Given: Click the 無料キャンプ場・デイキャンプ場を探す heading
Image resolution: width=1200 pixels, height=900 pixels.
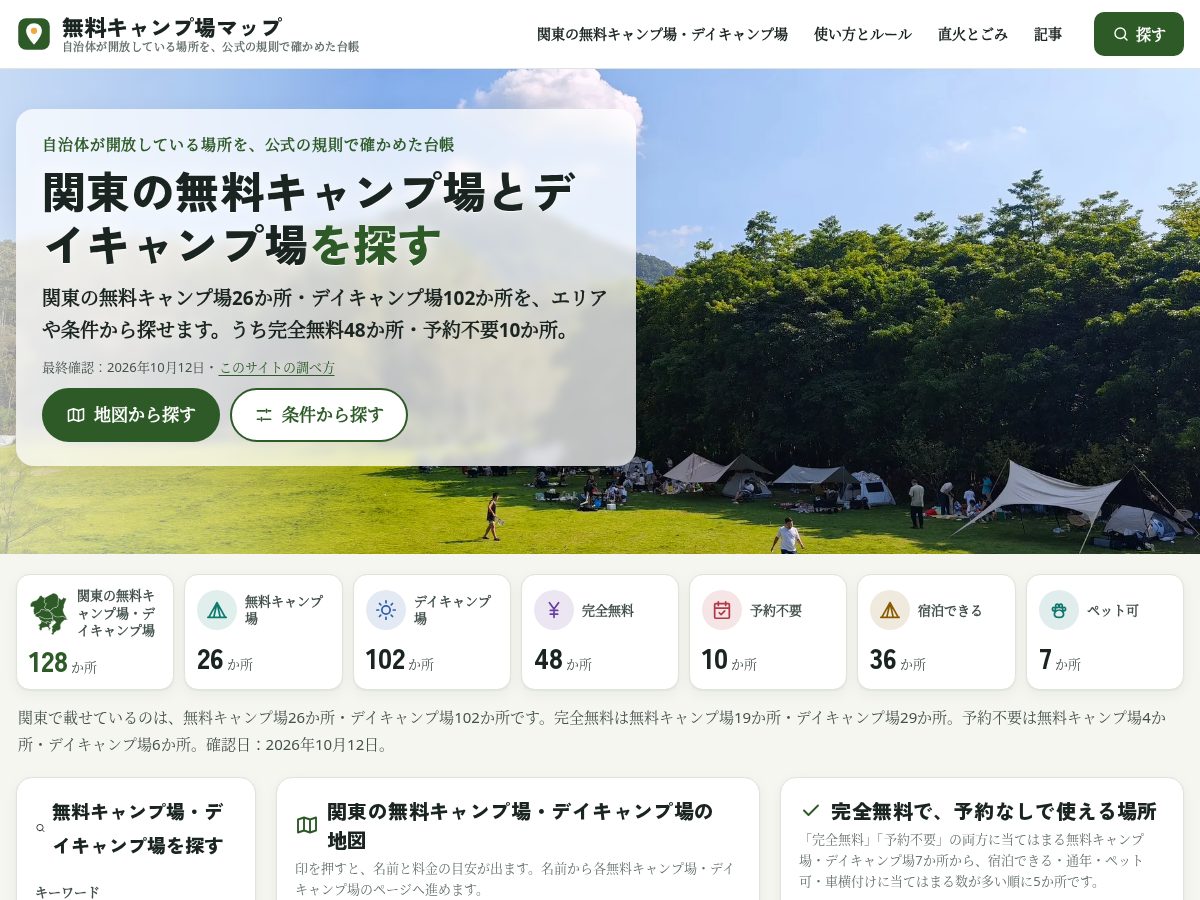Looking at the screenshot, I should [x=138, y=828].
